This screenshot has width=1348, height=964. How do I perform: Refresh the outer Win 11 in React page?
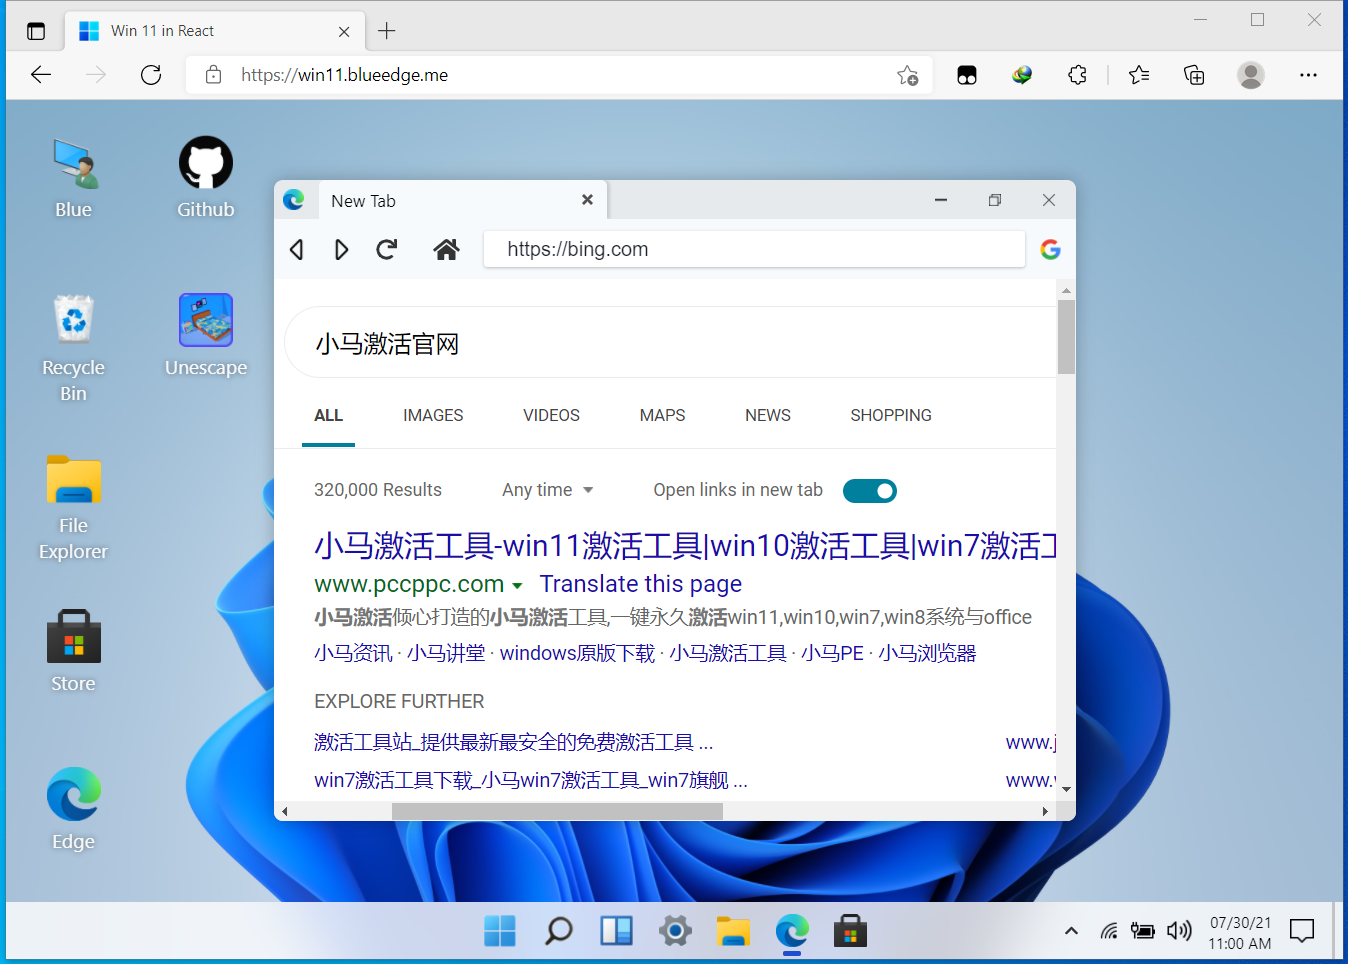pos(151,75)
